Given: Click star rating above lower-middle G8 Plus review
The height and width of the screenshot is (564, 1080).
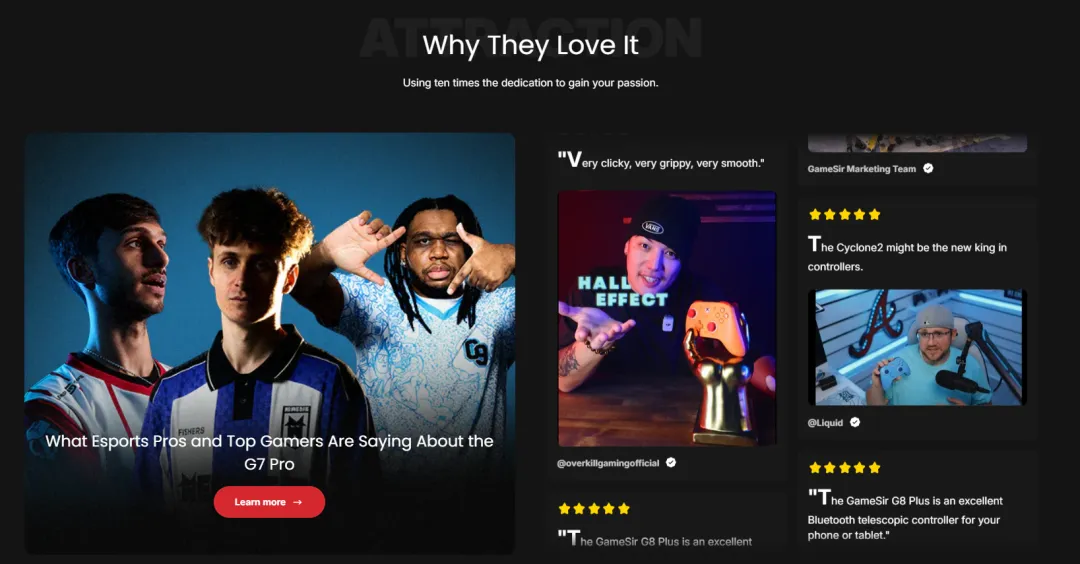Looking at the screenshot, I should click(594, 509).
